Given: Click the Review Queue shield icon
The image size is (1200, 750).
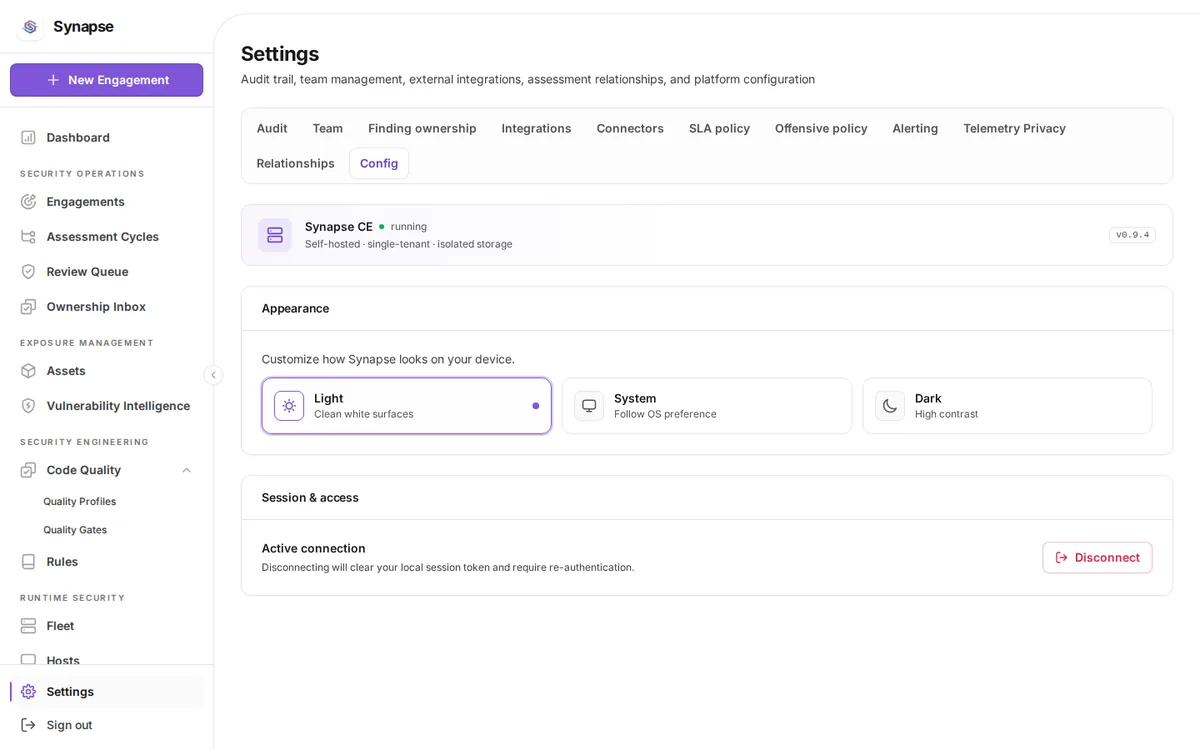Looking at the screenshot, I should (28, 271).
